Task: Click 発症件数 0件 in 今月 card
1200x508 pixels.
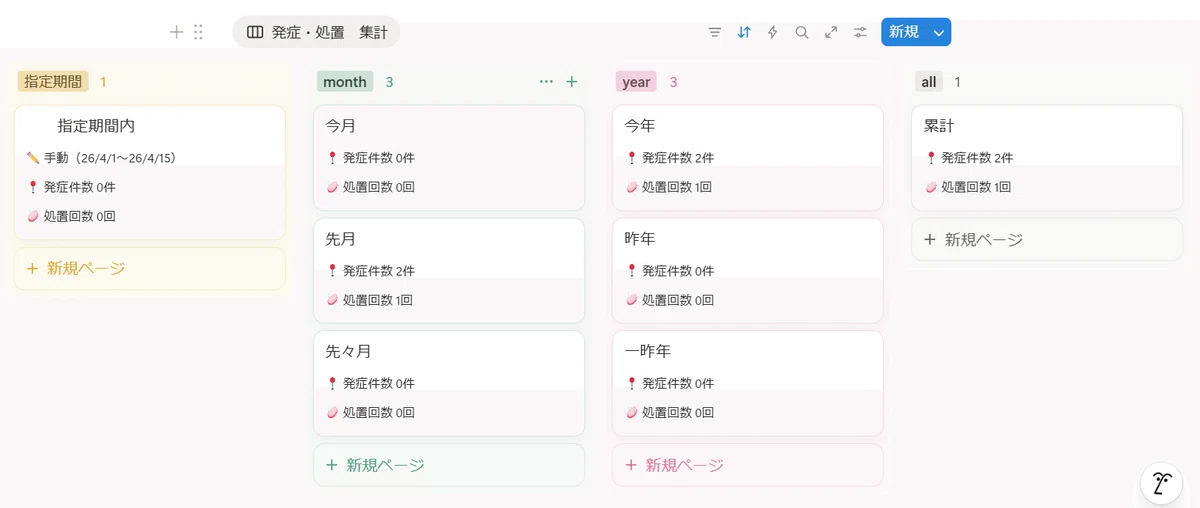Action: 378,158
